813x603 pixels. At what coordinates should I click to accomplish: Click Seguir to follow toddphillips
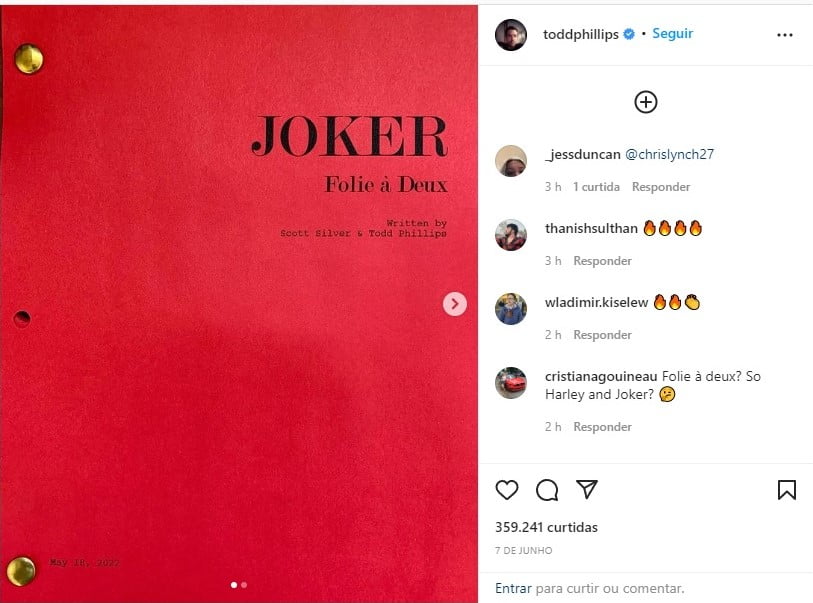click(672, 34)
